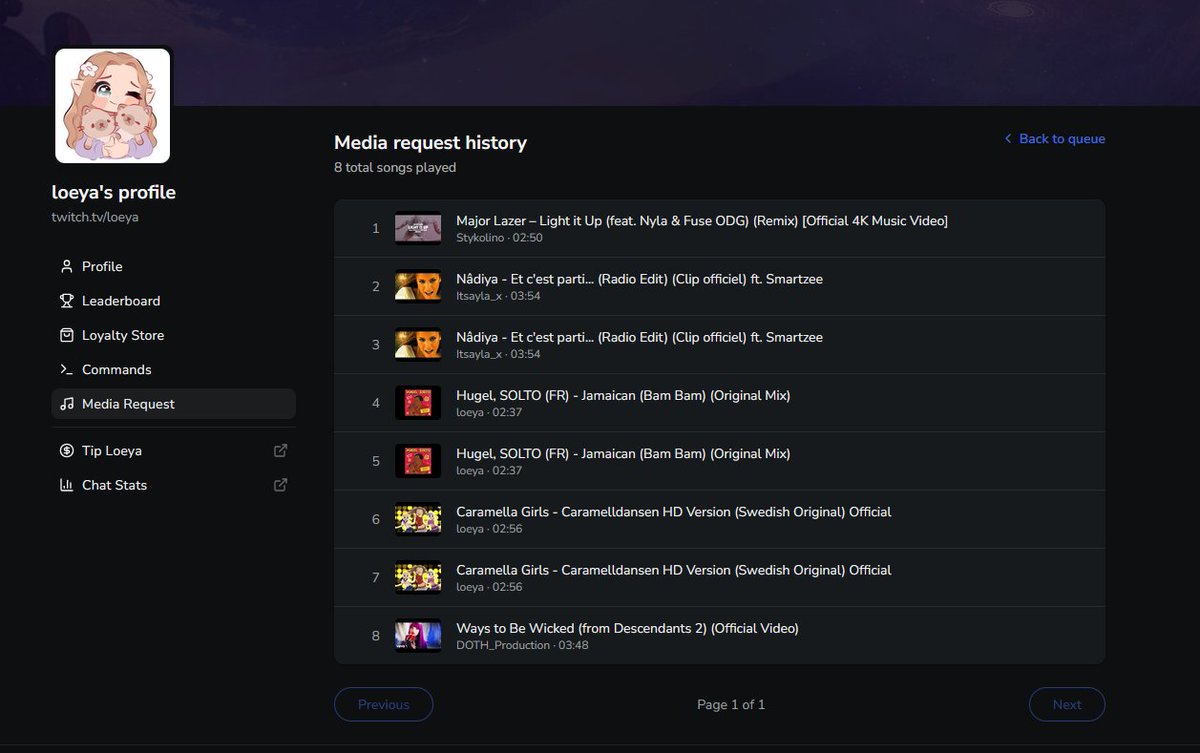Click the Leaderboard trophy icon
The height and width of the screenshot is (753, 1200).
pos(67,301)
